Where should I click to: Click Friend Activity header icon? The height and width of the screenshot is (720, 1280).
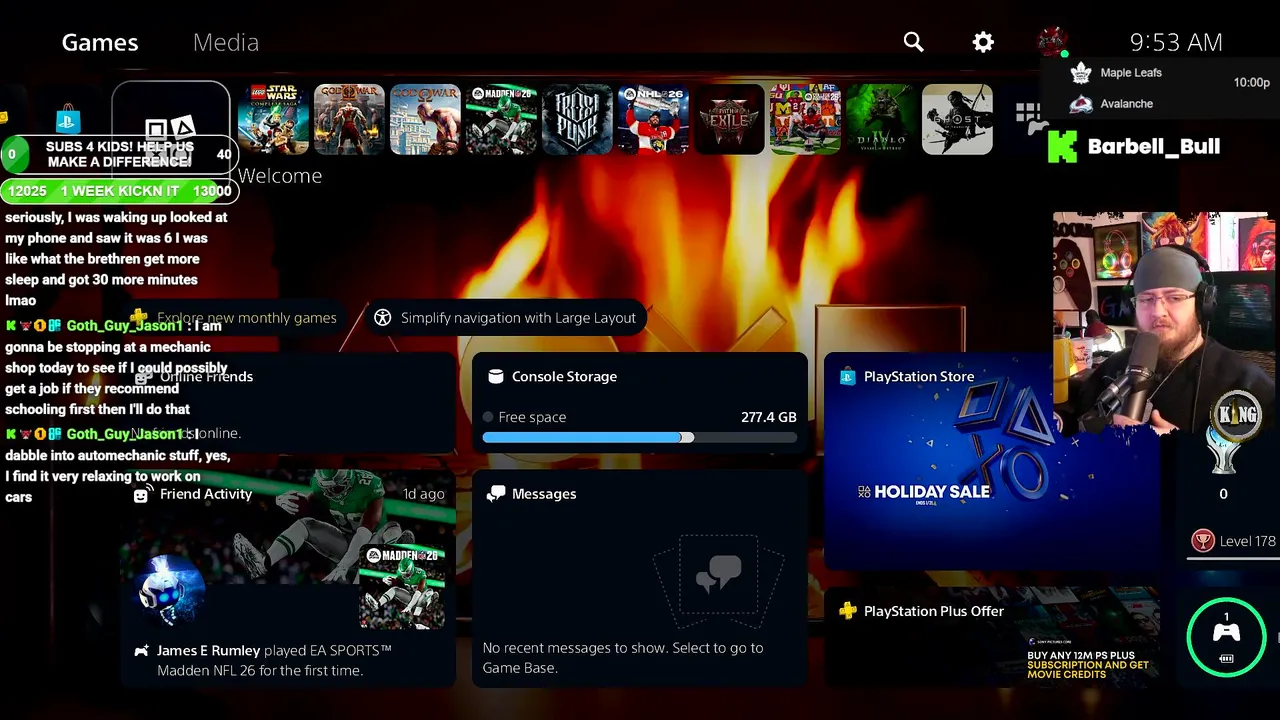click(x=141, y=494)
